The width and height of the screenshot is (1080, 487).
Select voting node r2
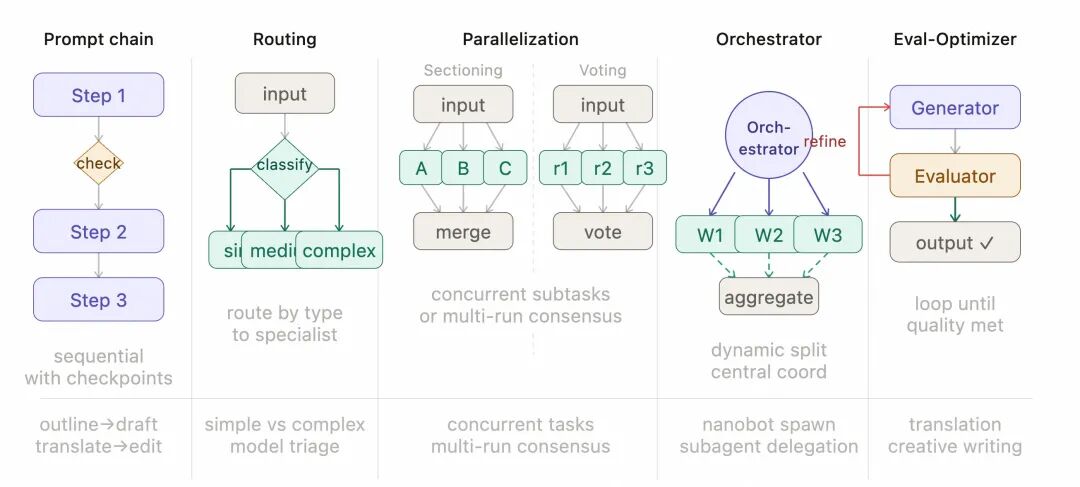(602, 168)
